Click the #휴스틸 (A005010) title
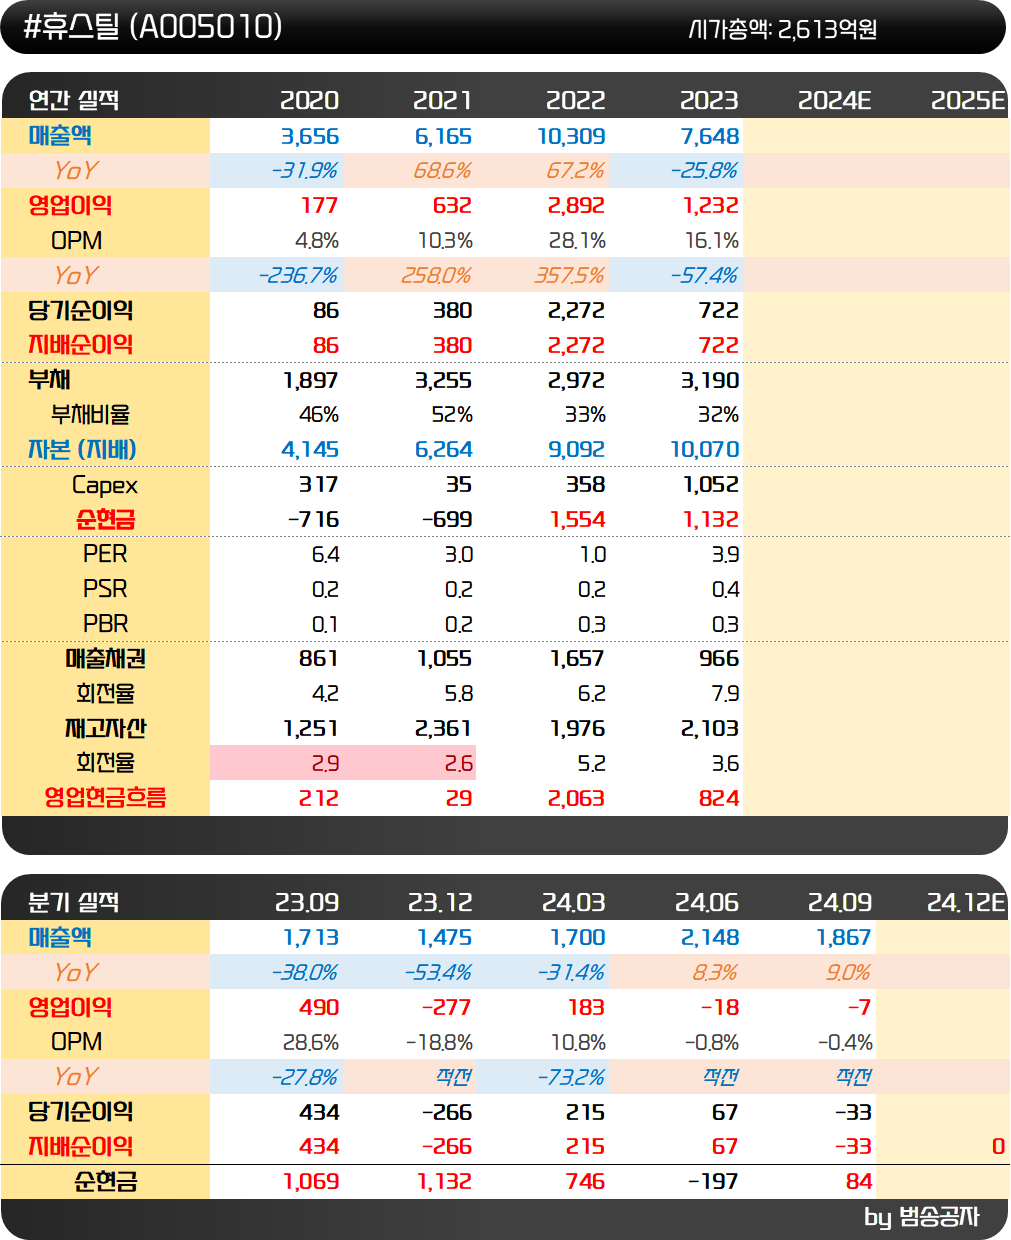 pyautogui.click(x=153, y=27)
